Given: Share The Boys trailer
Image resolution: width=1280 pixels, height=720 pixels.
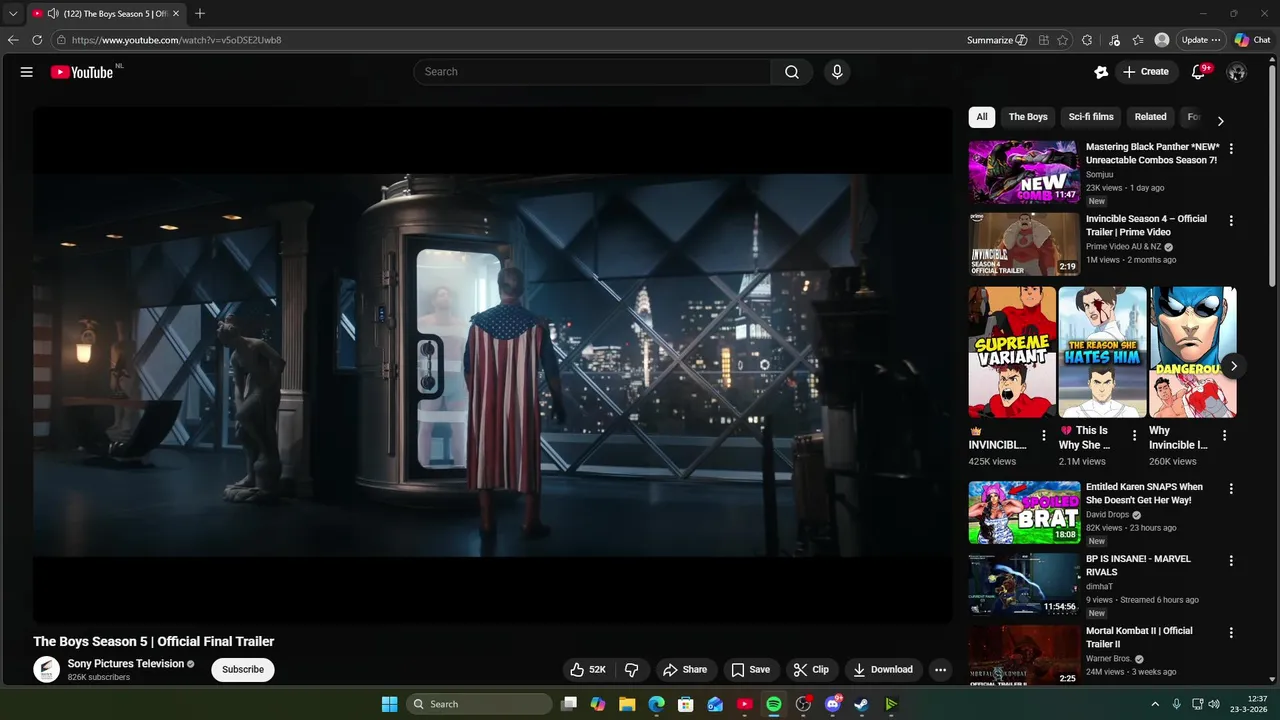Looking at the screenshot, I should [x=685, y=670].
